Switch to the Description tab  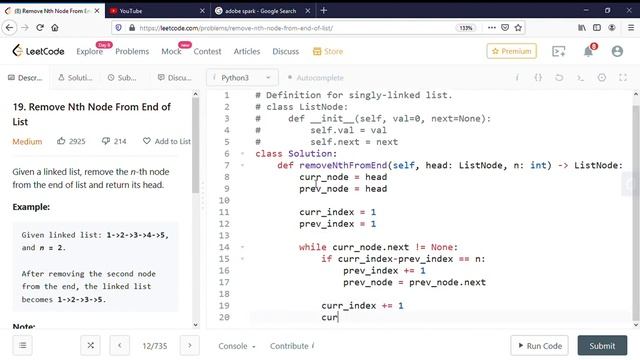pyautogui.click(x=25, y=77)
